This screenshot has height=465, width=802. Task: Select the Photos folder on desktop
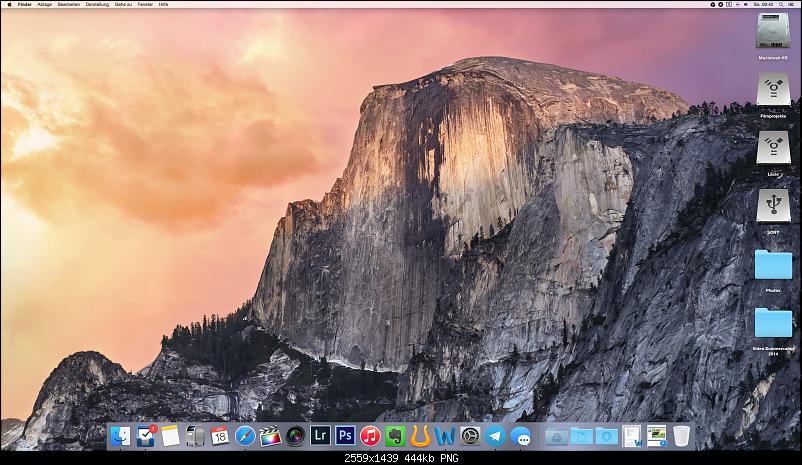click(x=773, y=265)
